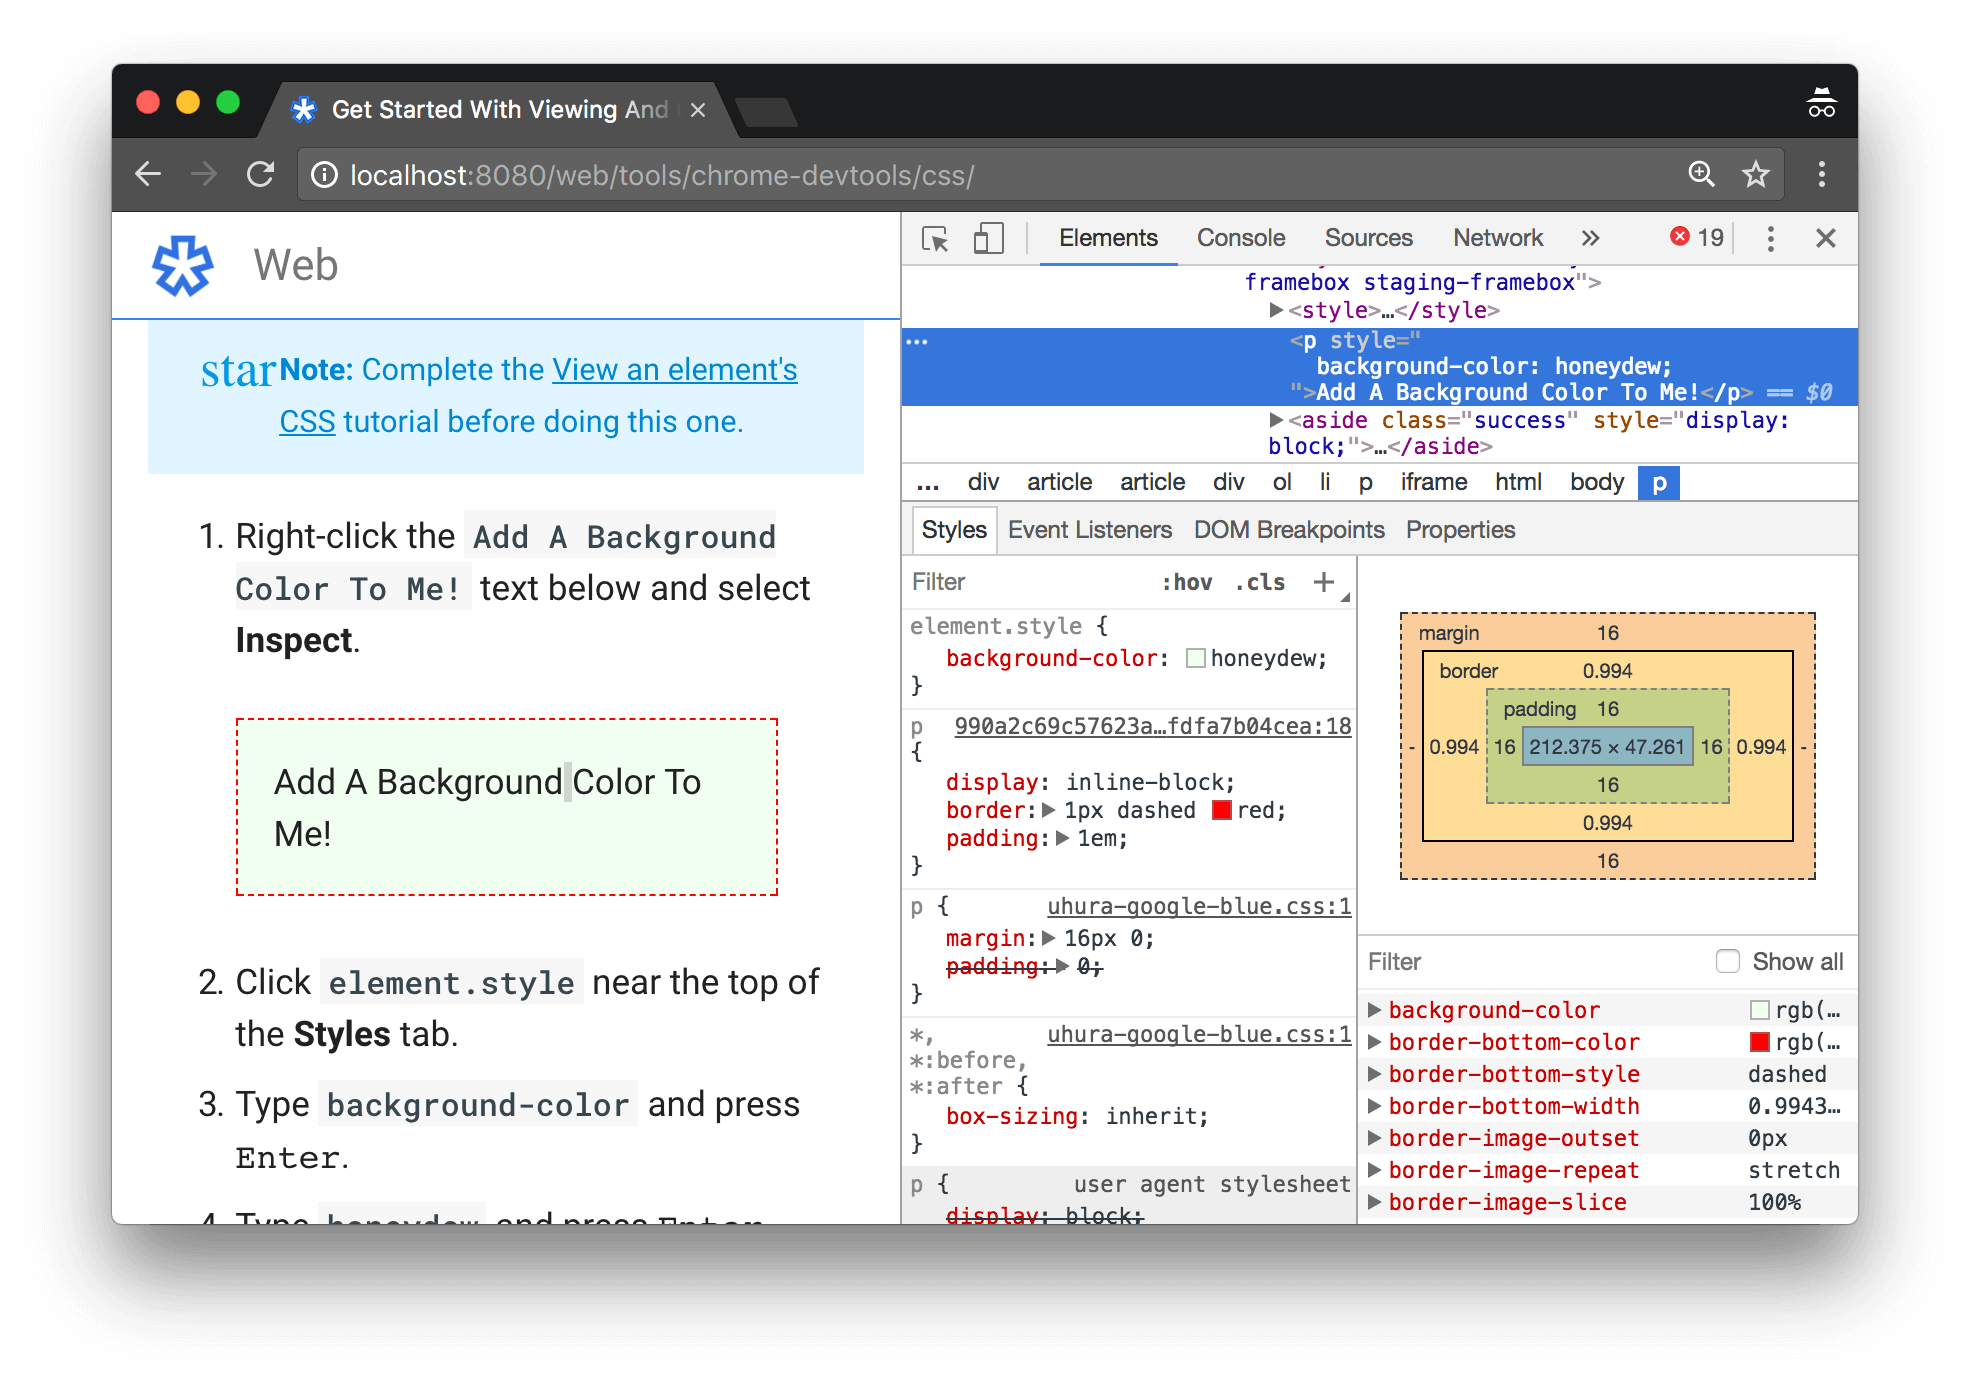Viewport: 1970px width, 1384px height.
Task: Open DevTools customization menu via vertical dots
Action: click(x=1770, y=238)
